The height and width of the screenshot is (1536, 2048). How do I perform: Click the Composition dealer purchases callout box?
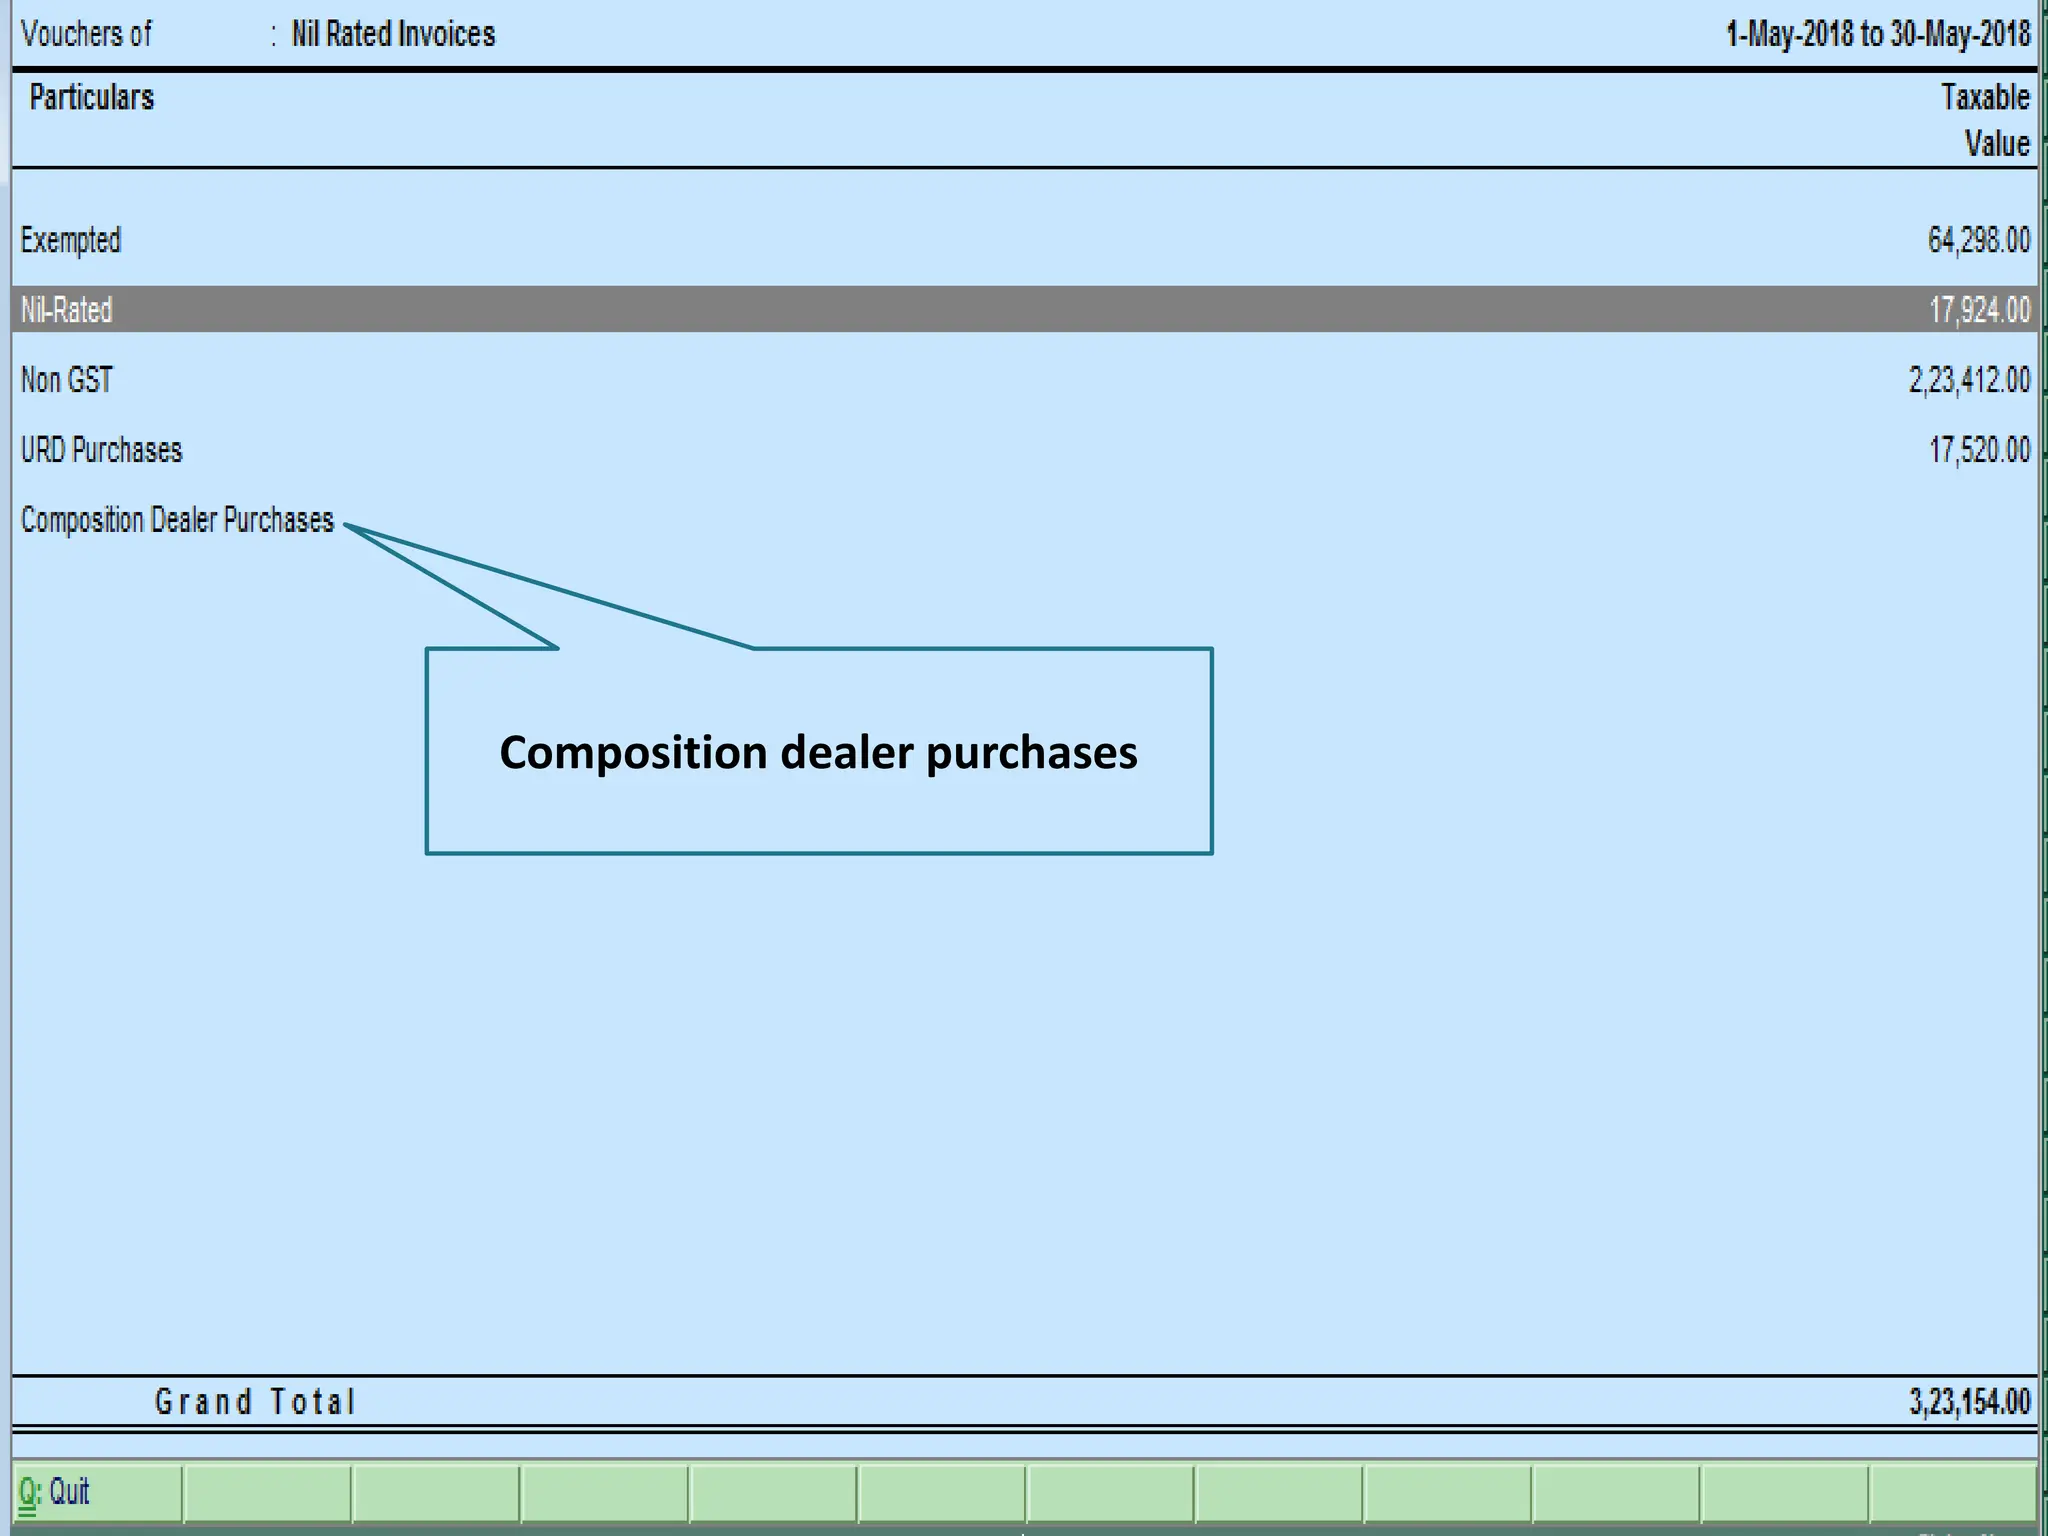pos(818,752)
